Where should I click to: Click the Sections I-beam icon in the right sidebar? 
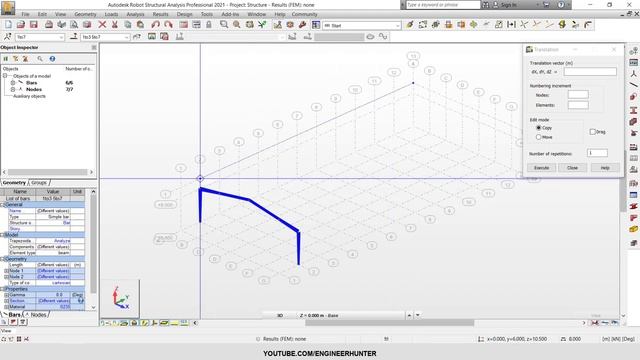tap(633, 110)
